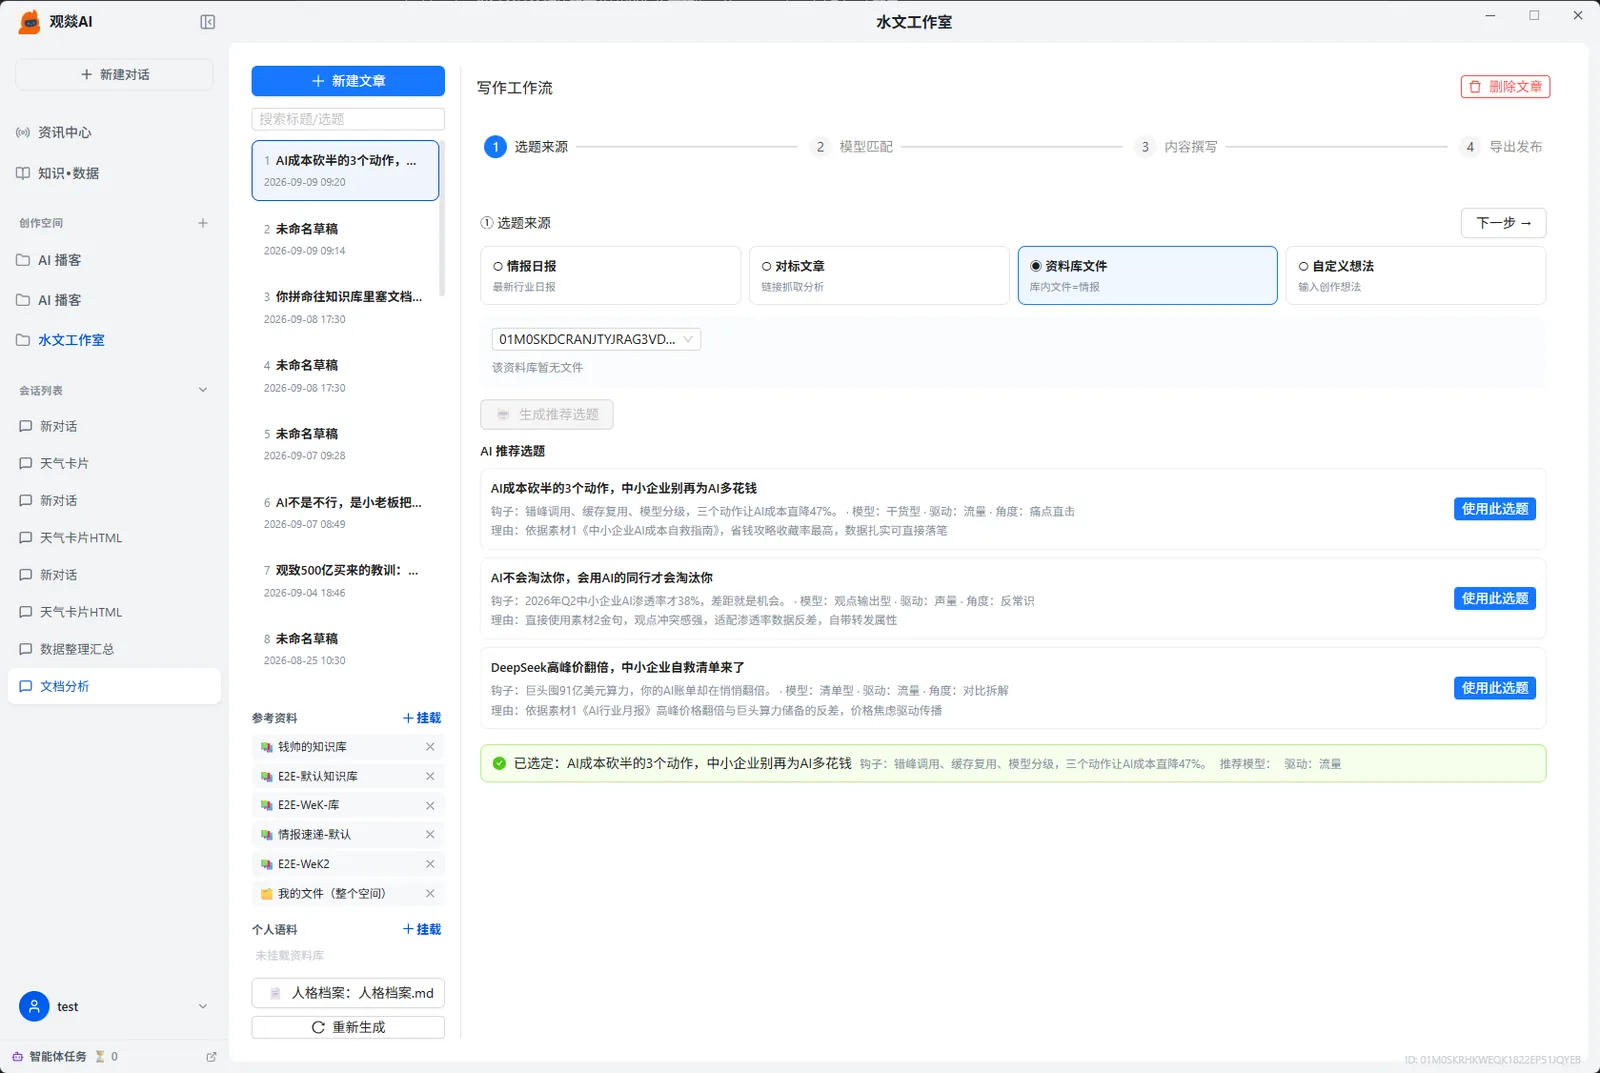The height and width of the screenshot is (1073, 1600).
Task: Go to step 3 内容撰写
Action: click(x=1176, y=147)
